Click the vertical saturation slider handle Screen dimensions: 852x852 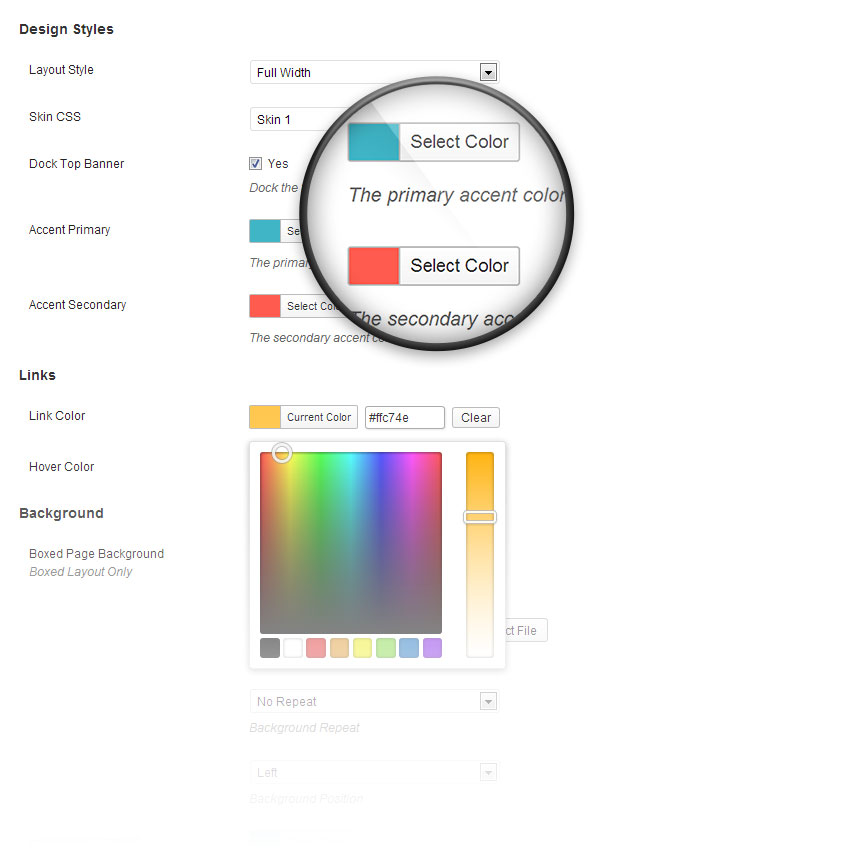pyautogui.click(x=480, y=517)
